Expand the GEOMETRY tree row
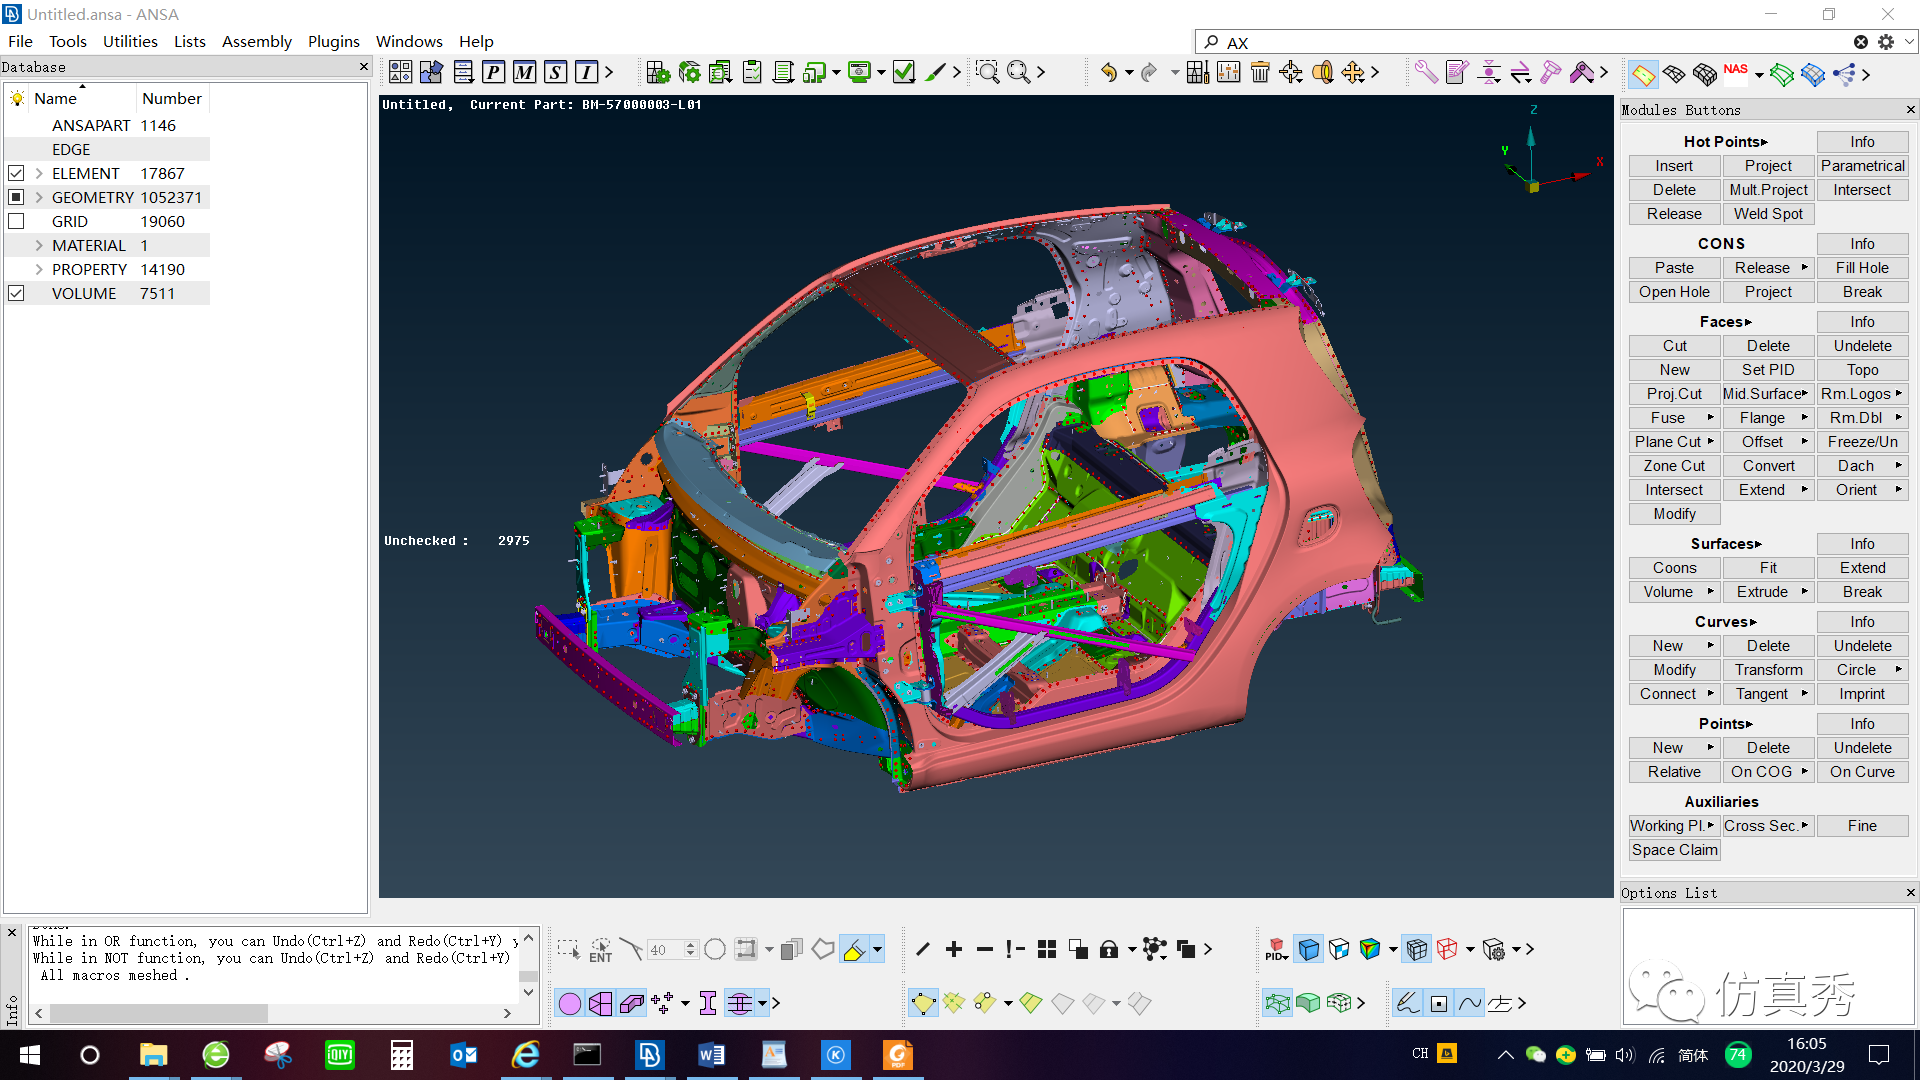 tap(39, 197)
